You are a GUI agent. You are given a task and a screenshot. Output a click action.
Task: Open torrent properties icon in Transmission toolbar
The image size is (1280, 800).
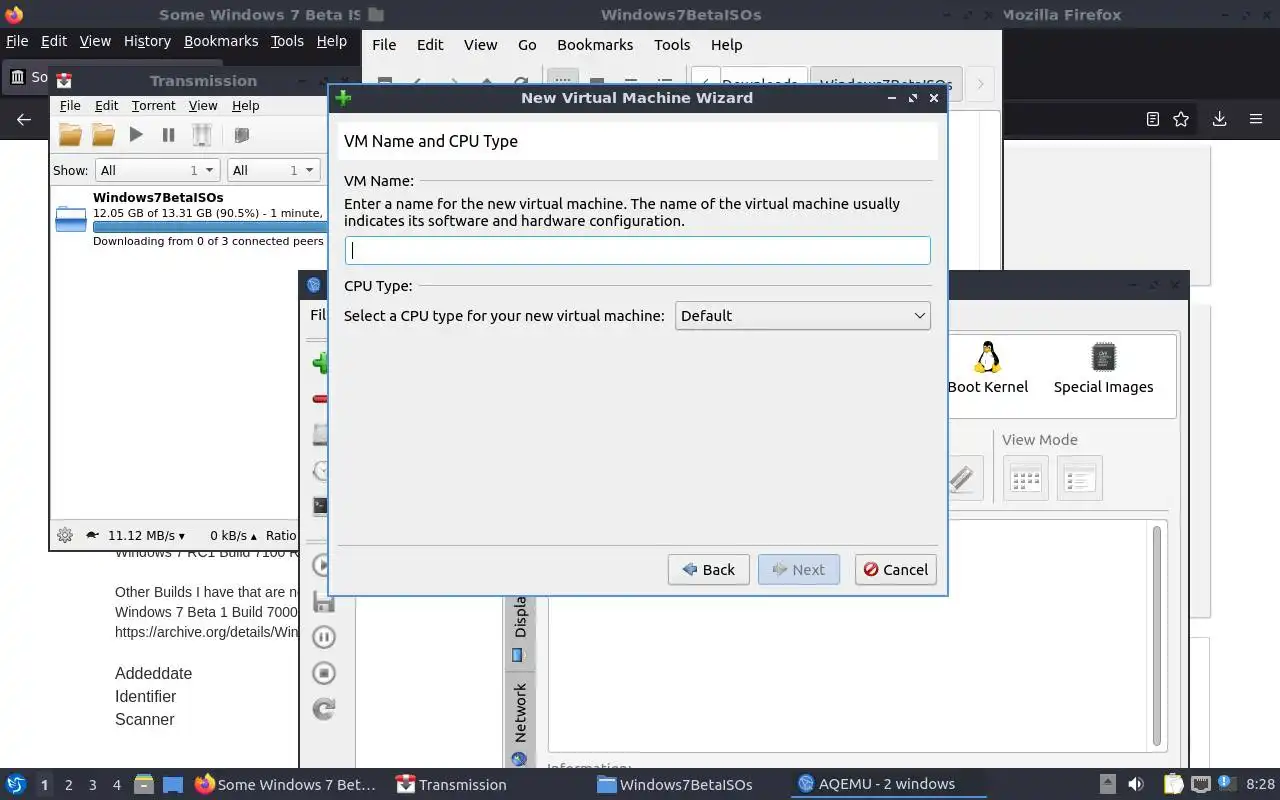[x=241, y=134]
